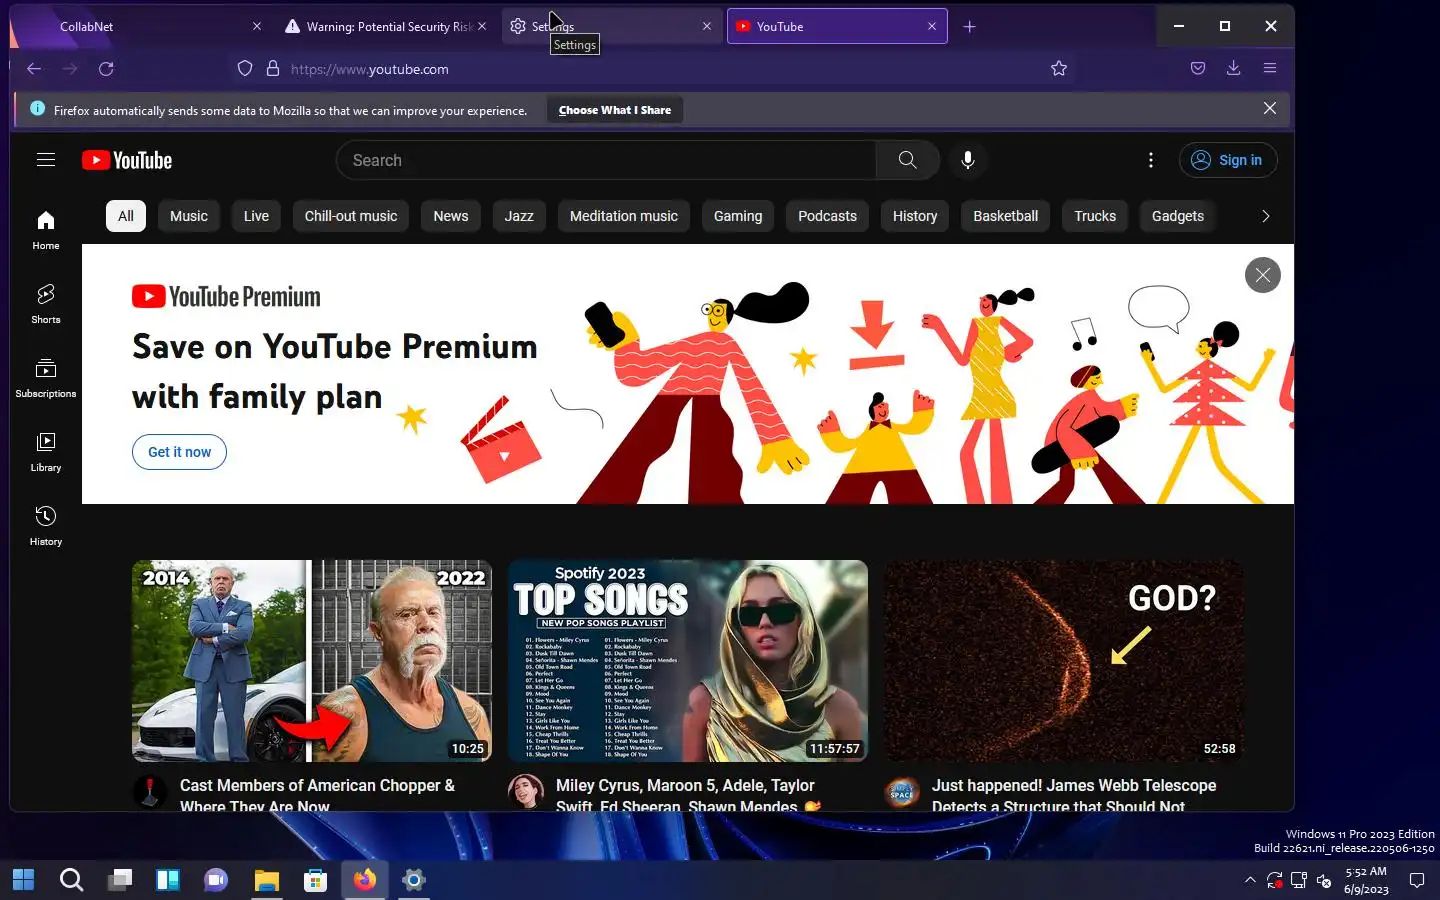Select the Basketball chip
1440x900 pixels.
[x=1006, y=216]
